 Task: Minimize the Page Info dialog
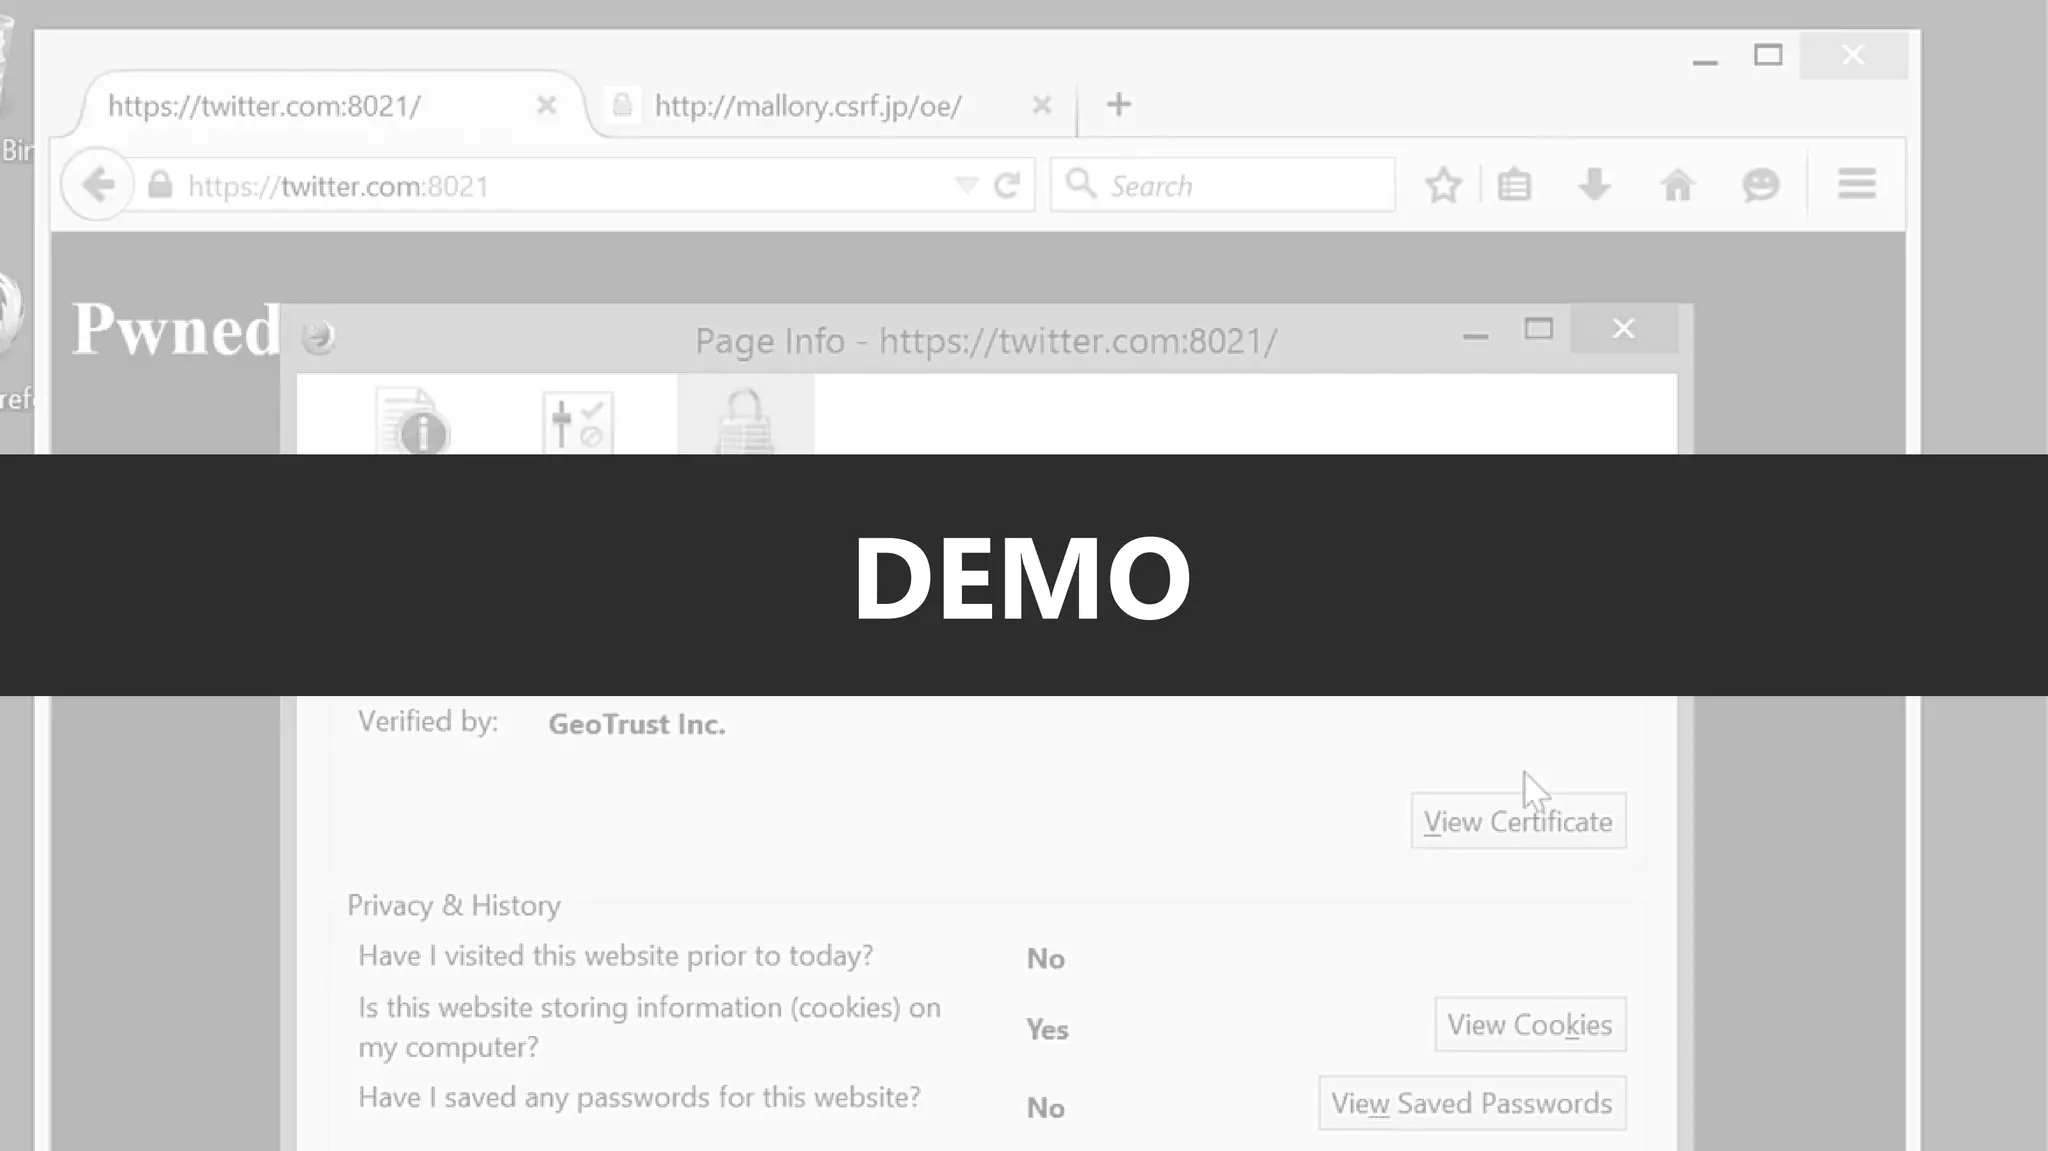tap(1475, 335)
